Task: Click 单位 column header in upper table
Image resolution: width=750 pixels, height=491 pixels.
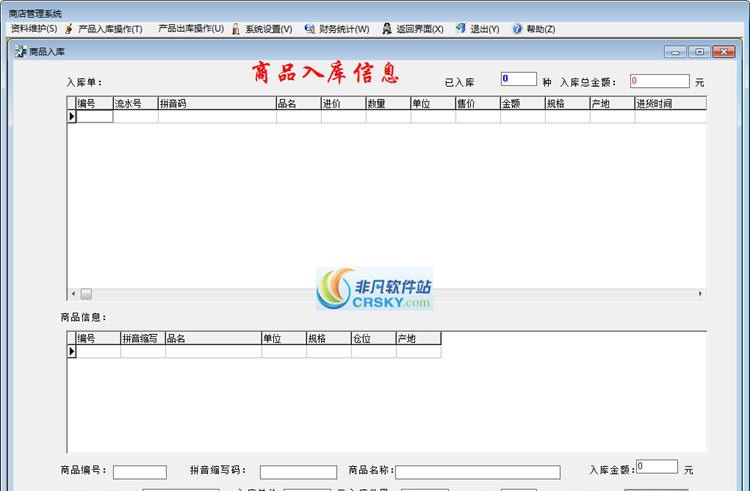Action: tap(433, 103)
